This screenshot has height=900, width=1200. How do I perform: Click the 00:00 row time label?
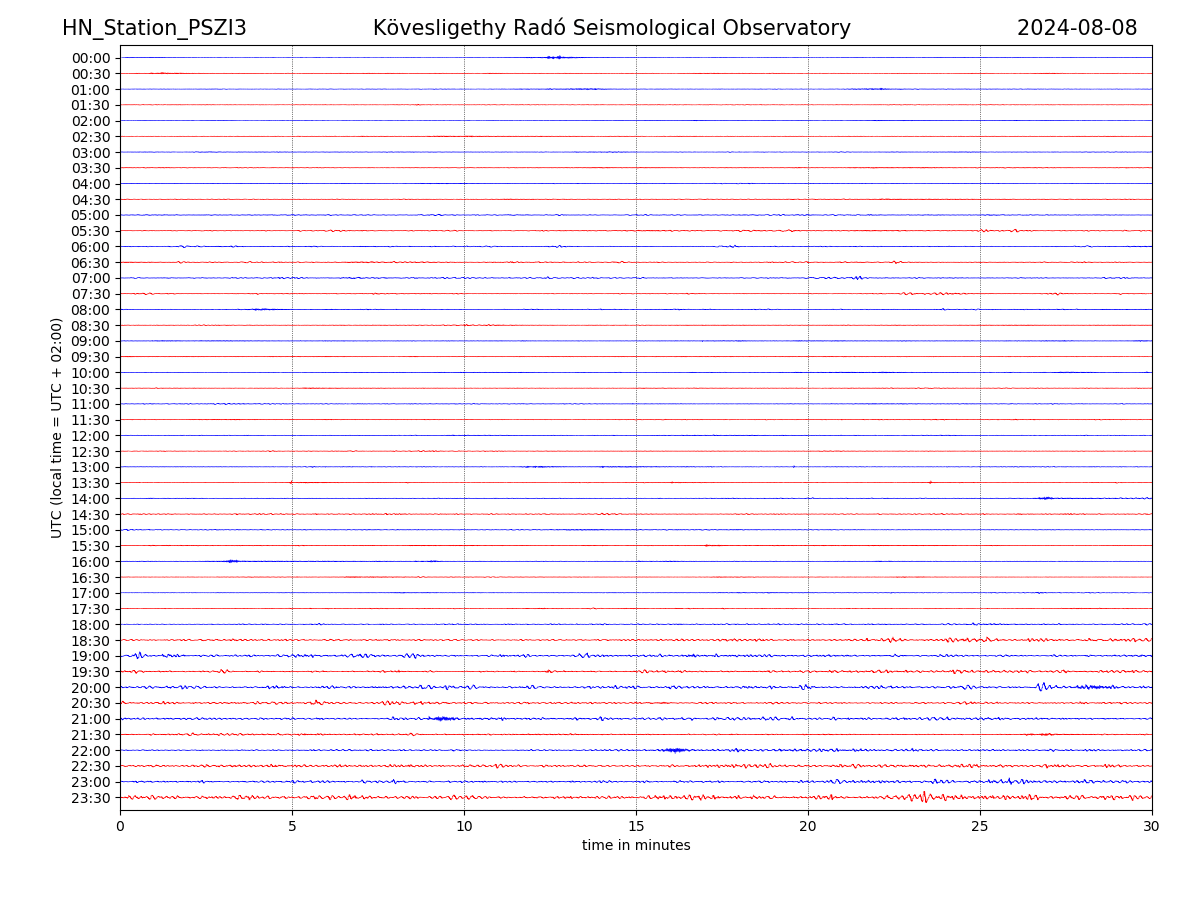pyautogui.click(x=91, y=58)
